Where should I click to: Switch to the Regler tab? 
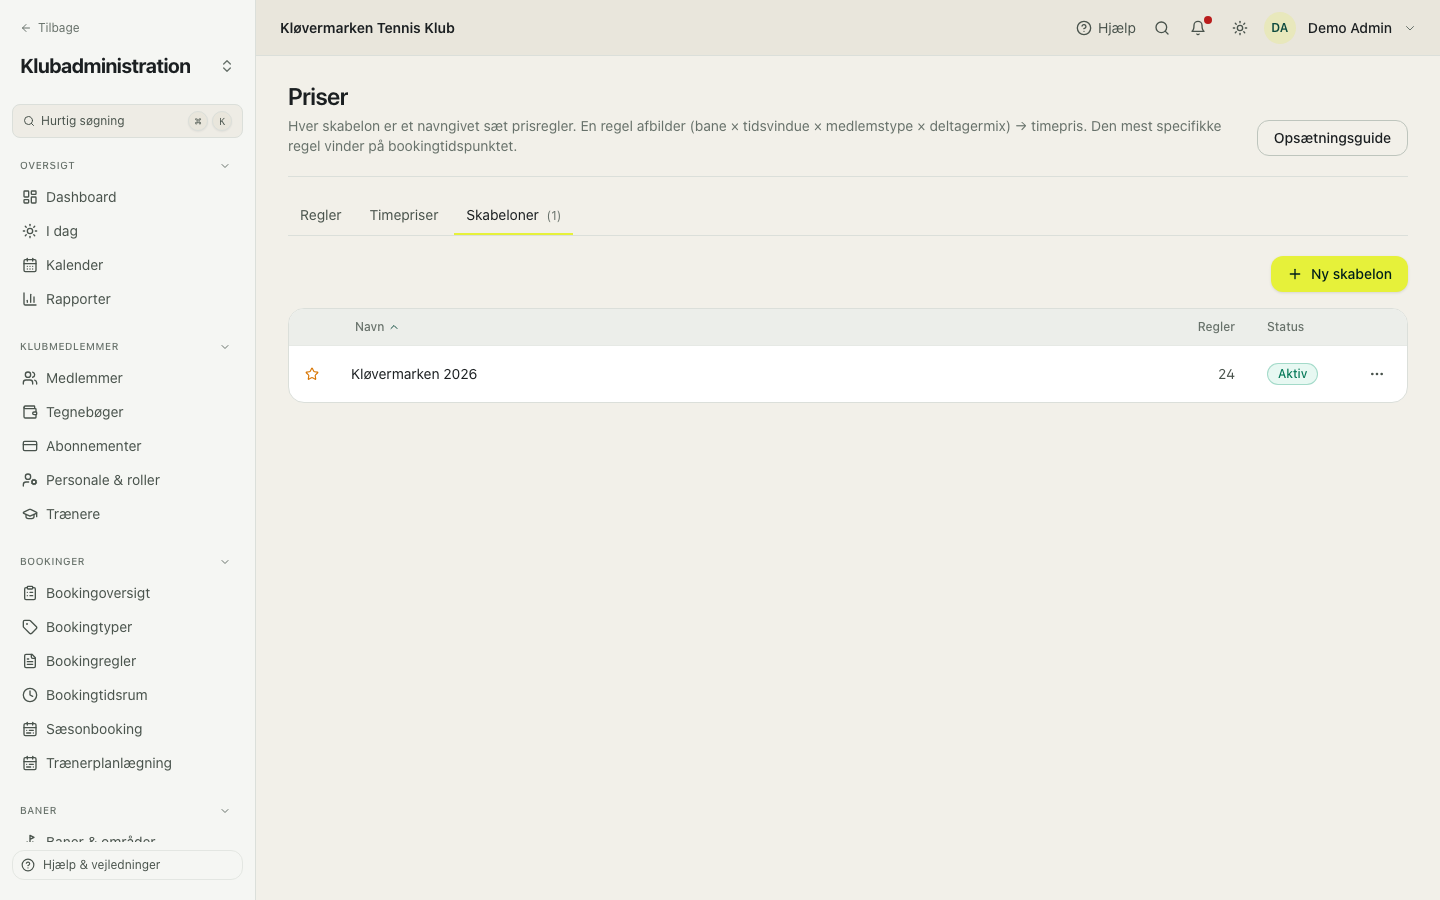pos(321,215)
